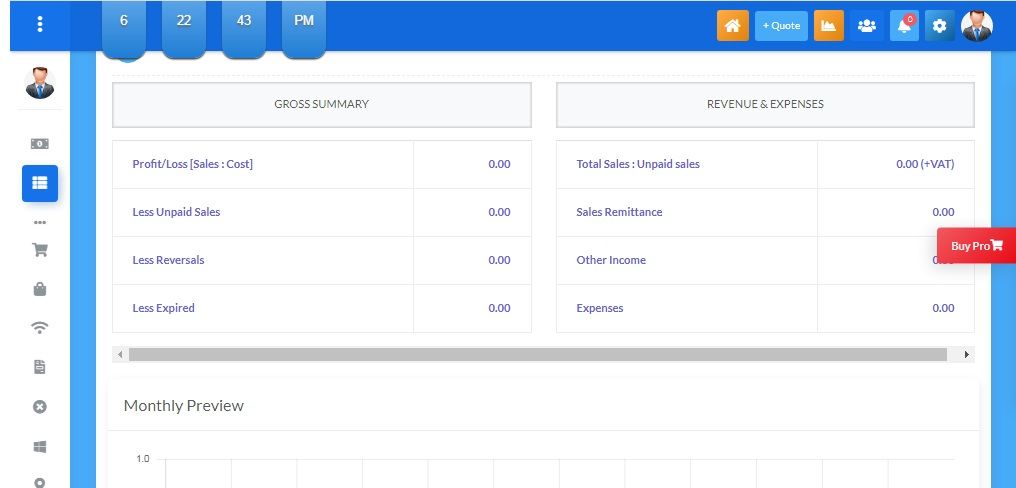Click the shopping cart sidebar icon
This screenshot has width=1016, height=488.
click(40, 250)
